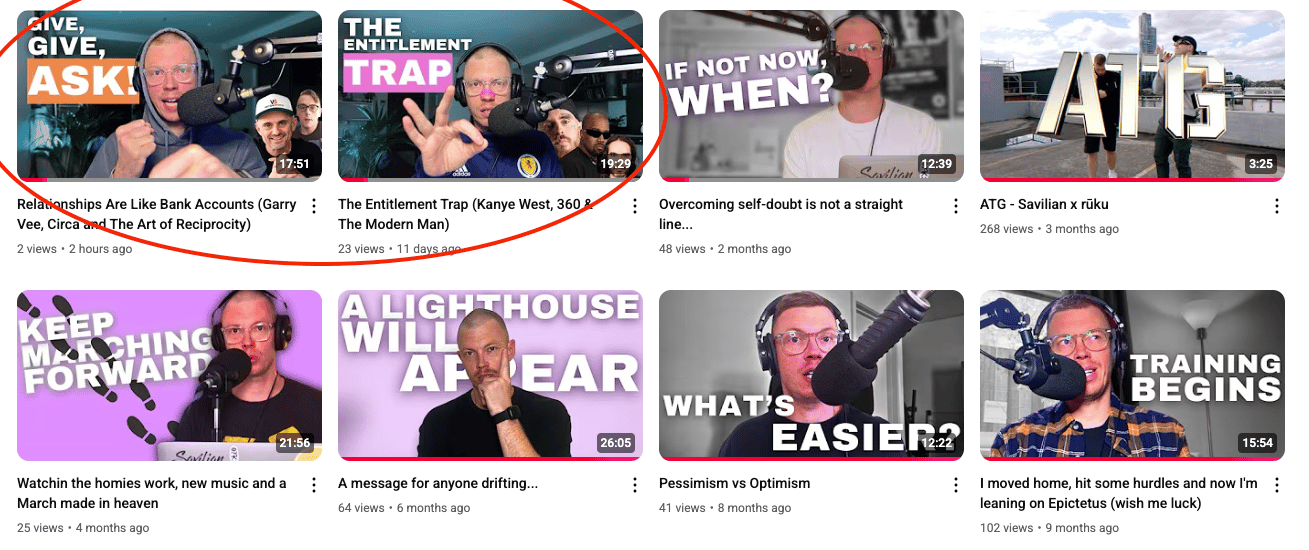
Task: Play The Entitlement Trap thumbnail
Action: coord(490,96)
